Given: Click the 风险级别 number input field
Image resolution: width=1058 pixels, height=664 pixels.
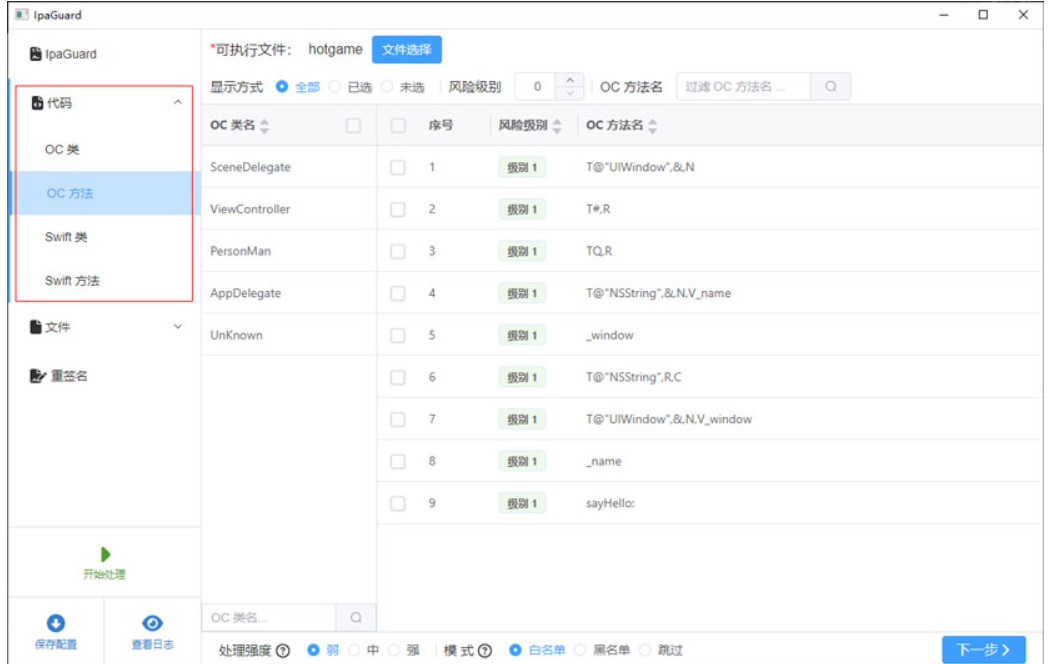Looking at the screenshot, I should pos(537,86).
